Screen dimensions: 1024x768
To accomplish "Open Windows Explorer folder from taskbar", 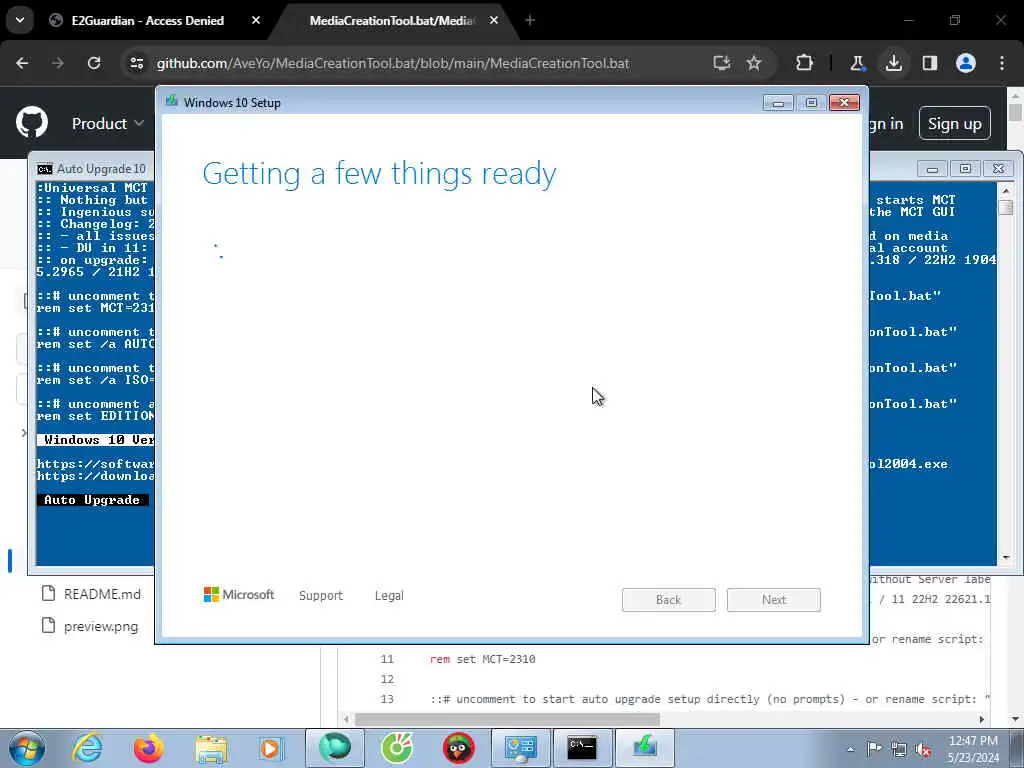I will pos(210,748).
